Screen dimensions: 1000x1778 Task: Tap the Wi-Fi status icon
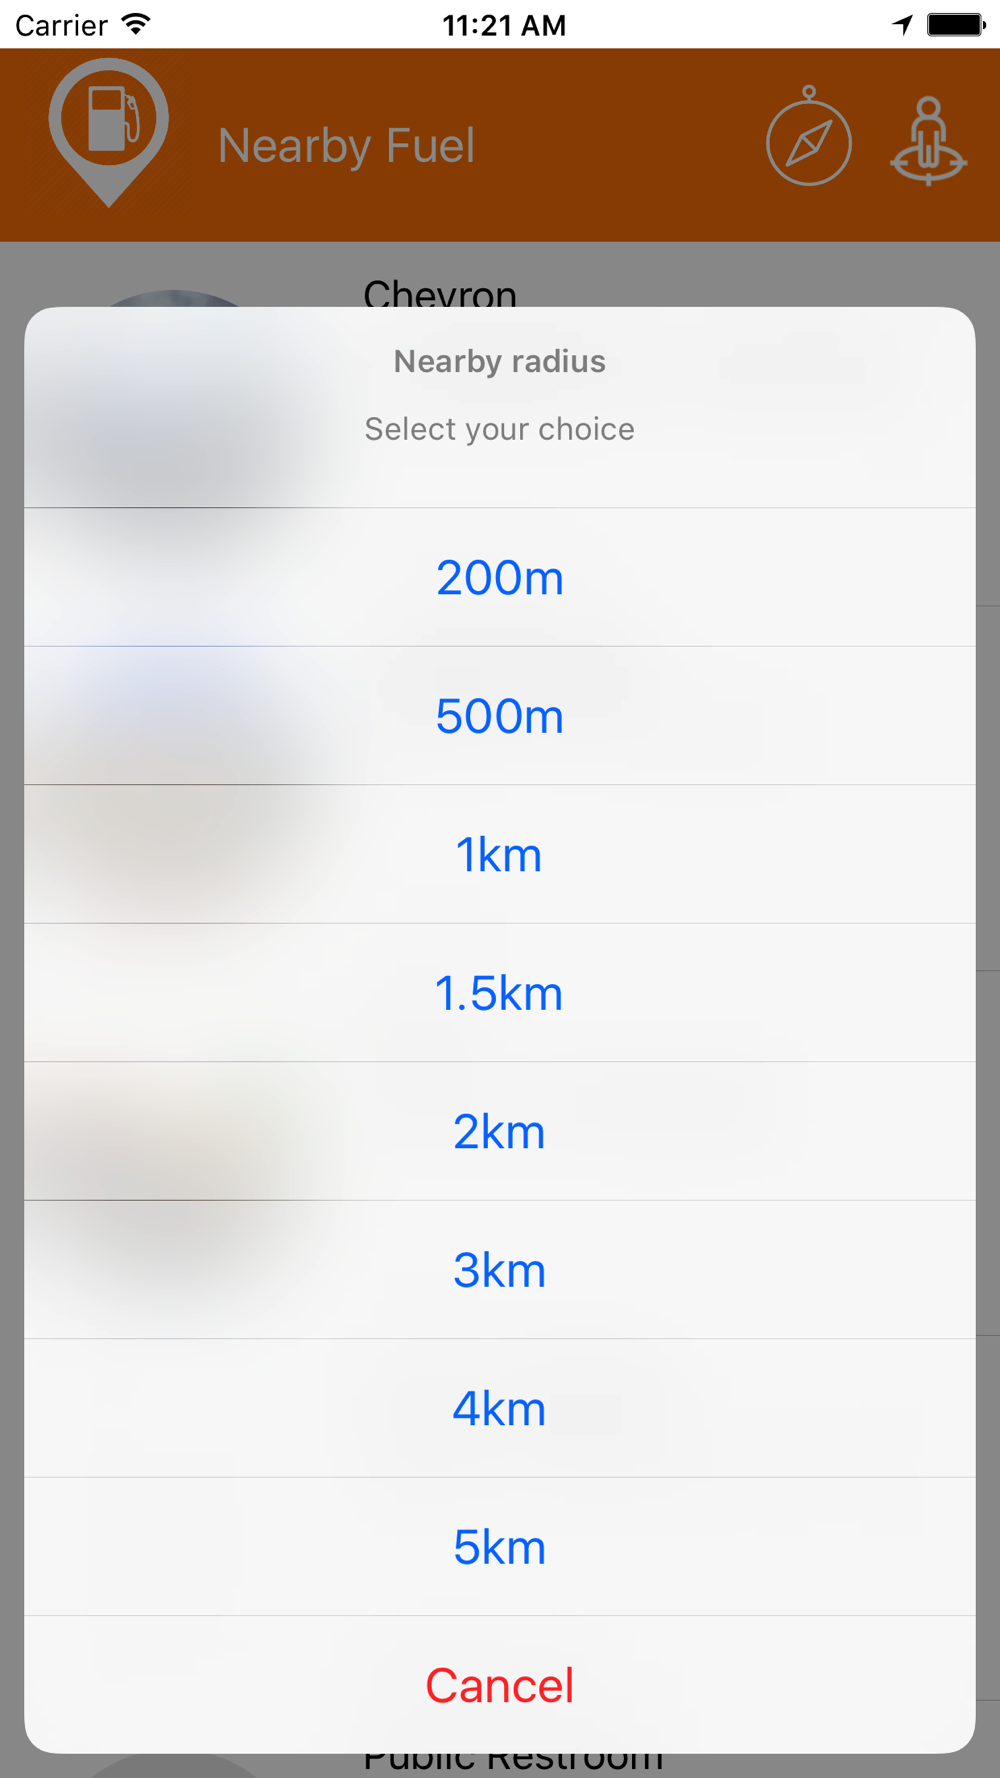136,24
